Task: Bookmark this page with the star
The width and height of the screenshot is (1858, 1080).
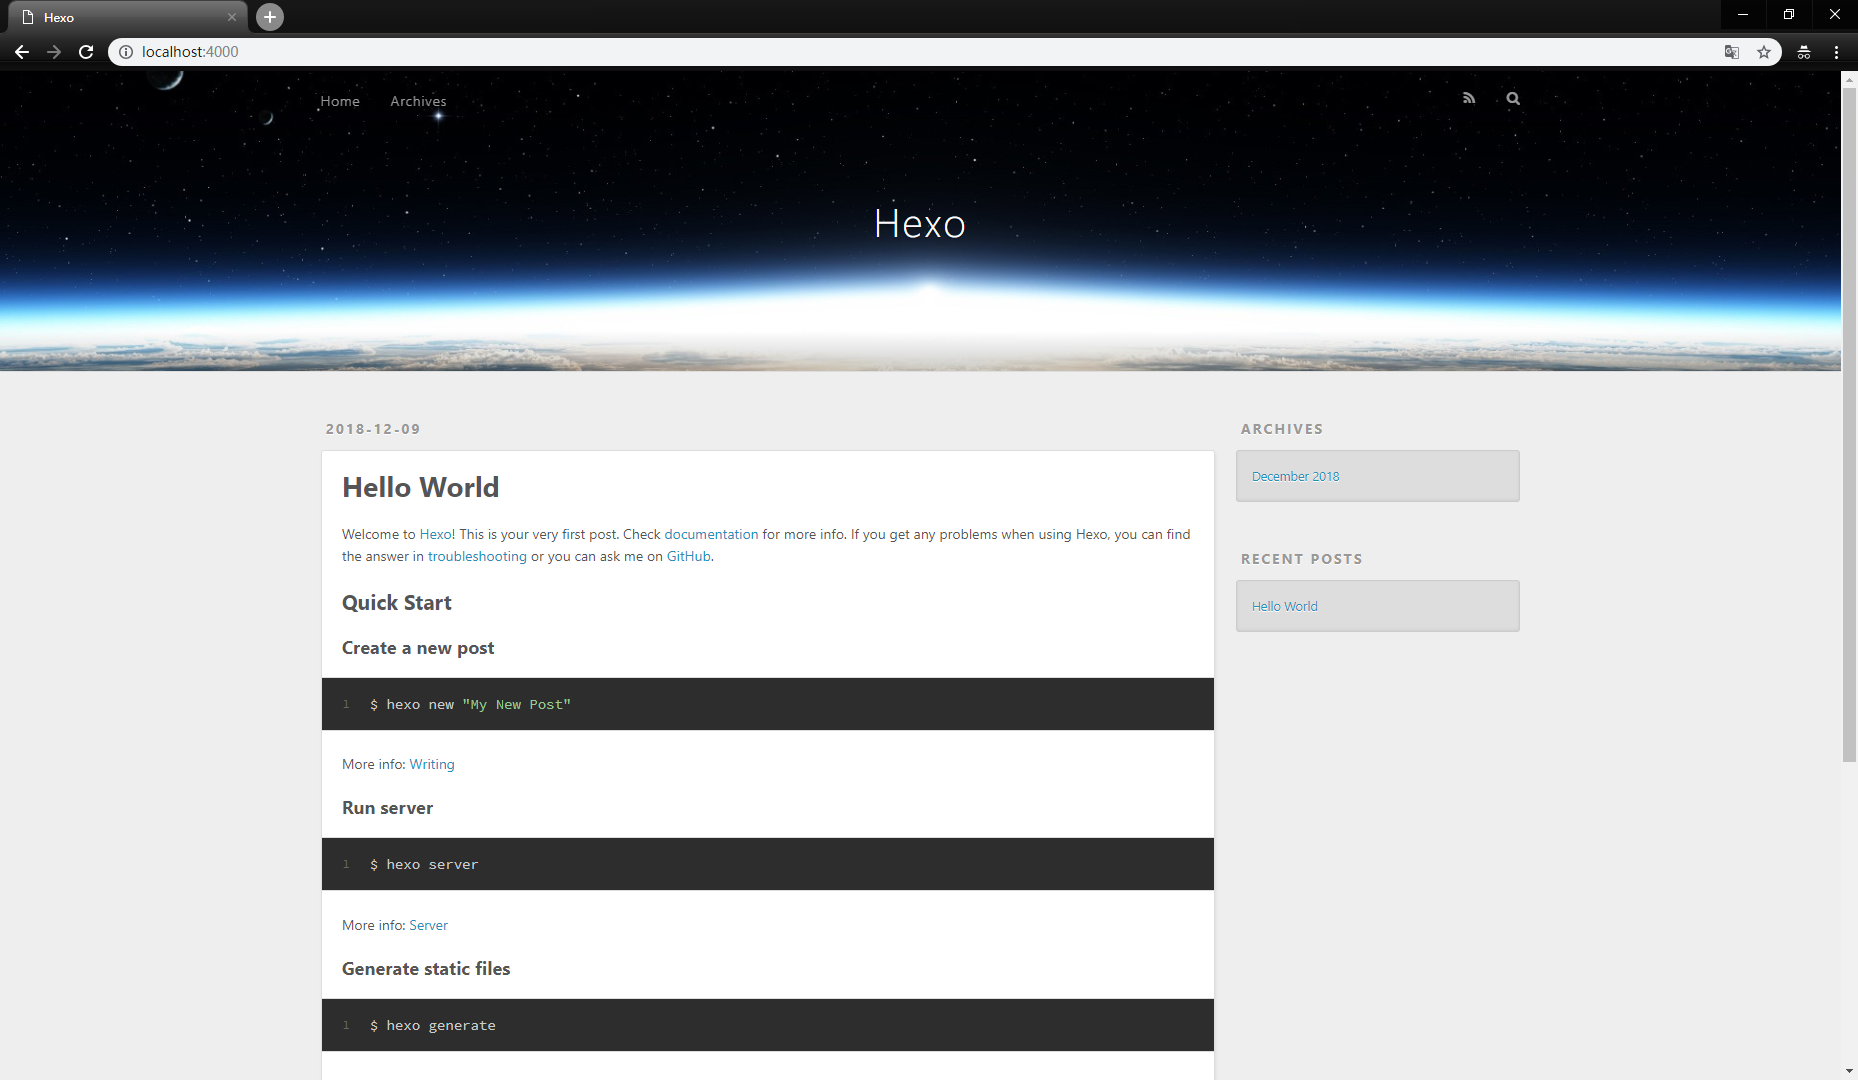Action: [1764, 52]
